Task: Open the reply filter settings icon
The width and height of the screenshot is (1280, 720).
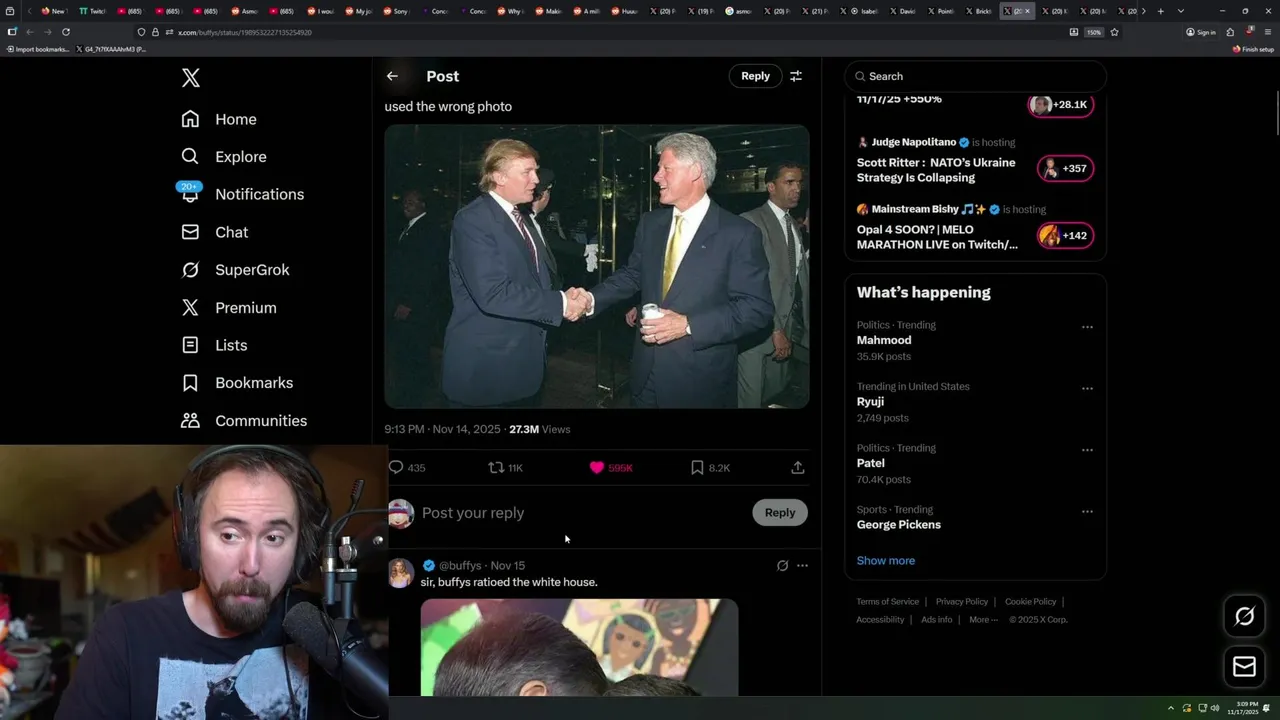Action: coord(796,76)
